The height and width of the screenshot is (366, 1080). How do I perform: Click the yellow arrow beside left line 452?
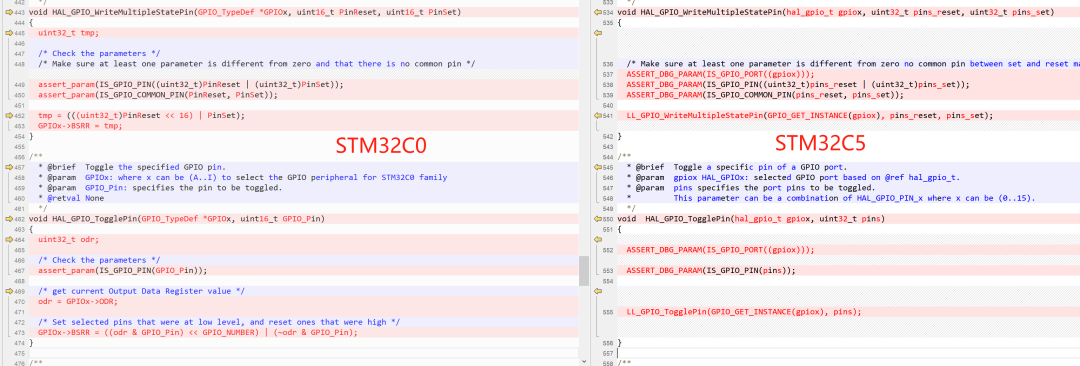pos(8,116)
